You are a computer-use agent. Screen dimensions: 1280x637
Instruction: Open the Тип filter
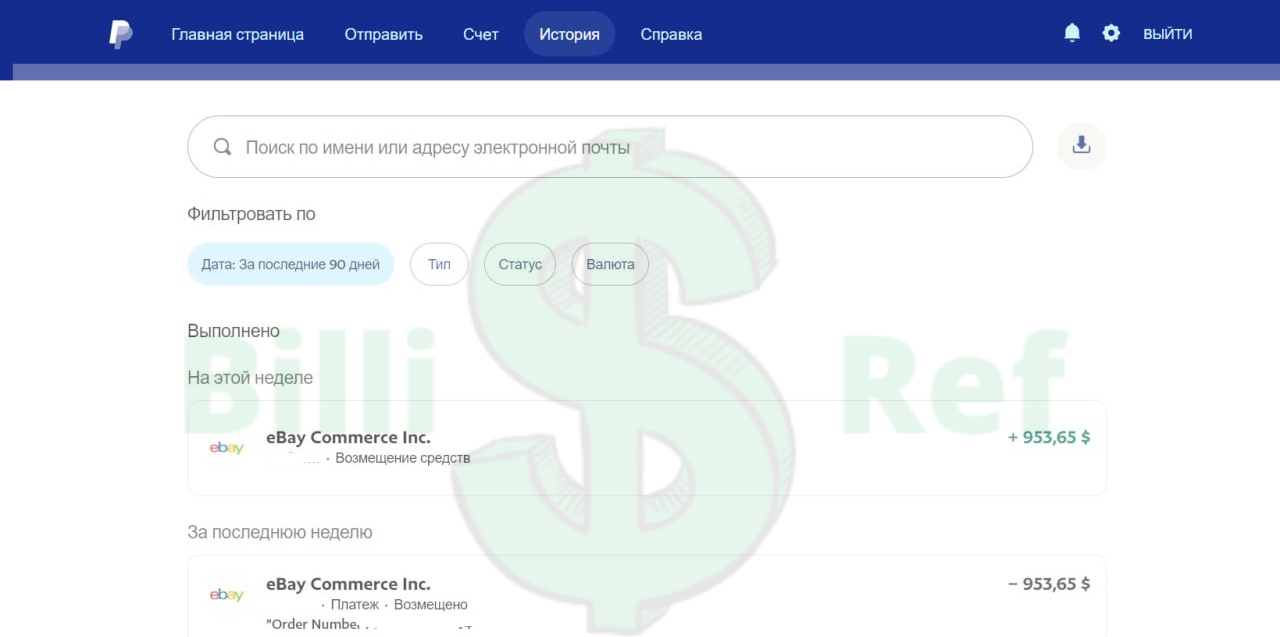(x=439, y=264)
